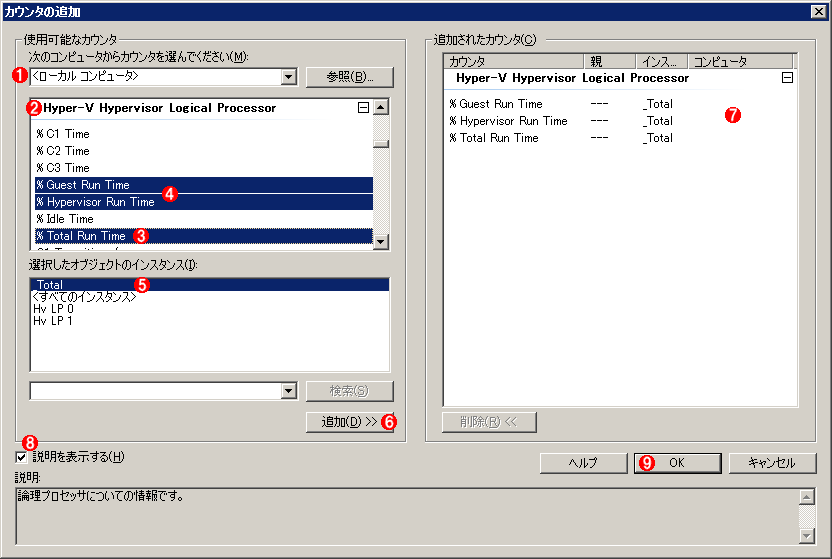
Task: Select the added % Guest Run Time row
Action: [x=620, y=104]
